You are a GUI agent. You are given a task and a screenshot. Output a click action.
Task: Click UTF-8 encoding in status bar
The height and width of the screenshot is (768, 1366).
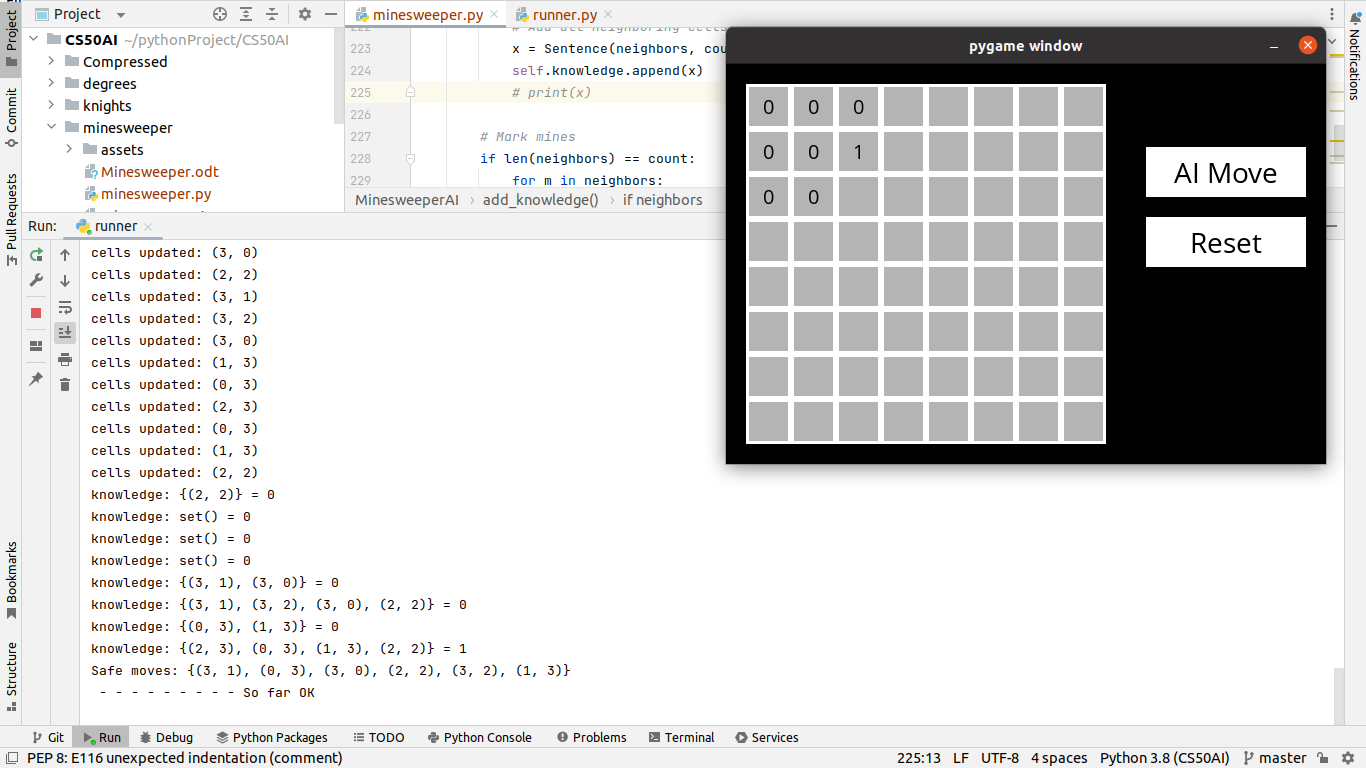tap(1000, 758)
